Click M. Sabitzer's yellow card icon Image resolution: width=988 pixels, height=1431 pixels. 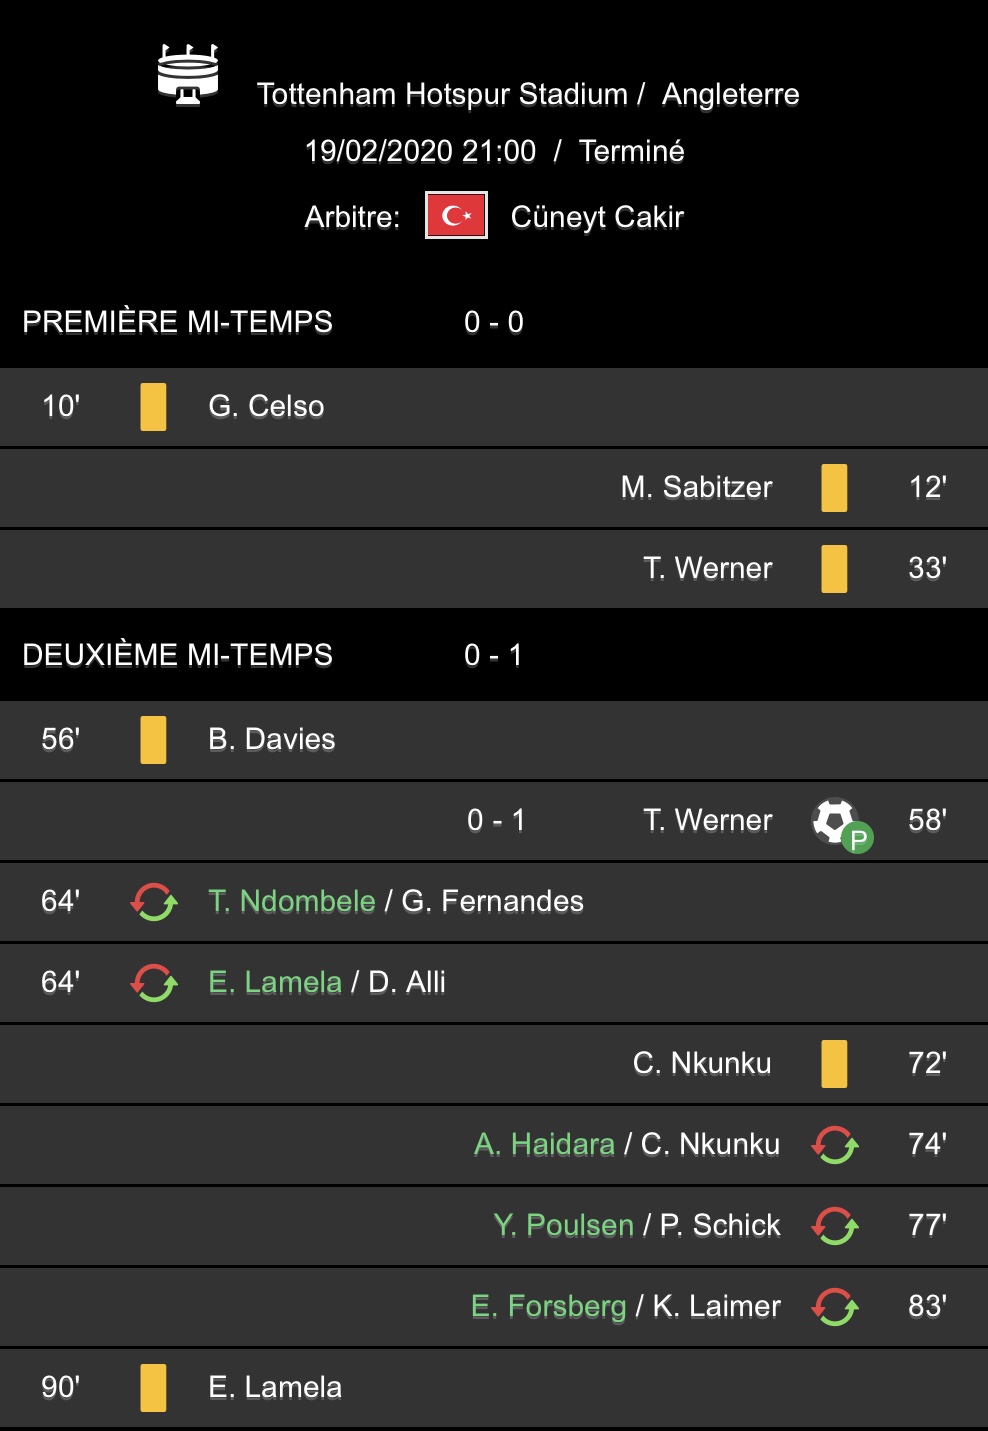pos(834,488)
